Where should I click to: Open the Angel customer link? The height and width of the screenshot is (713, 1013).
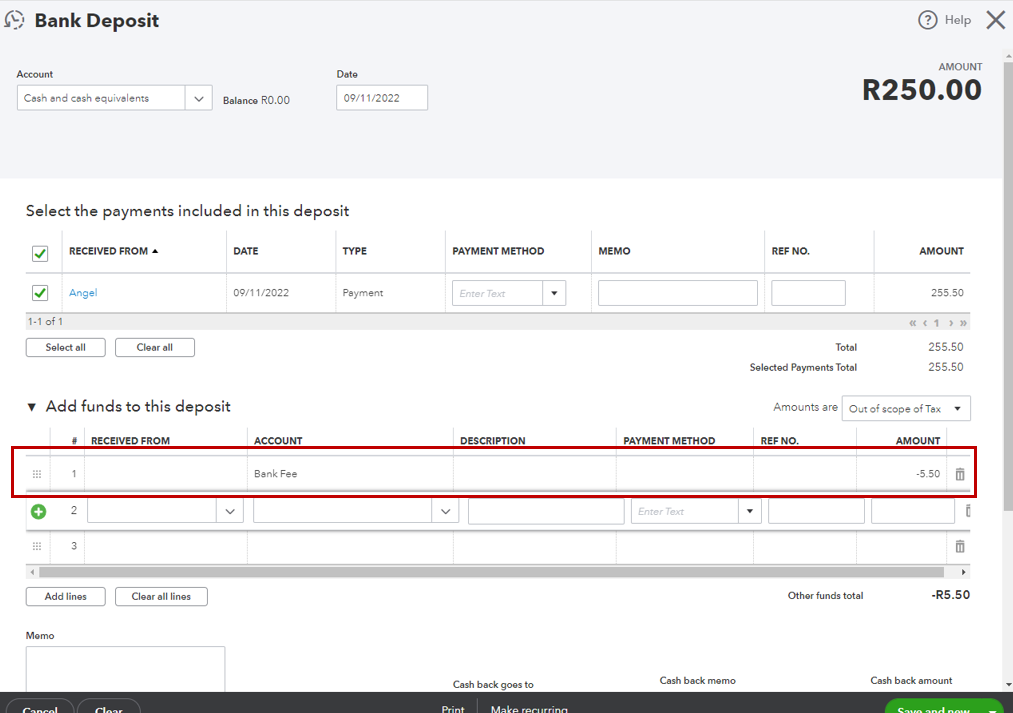(83, 293)
